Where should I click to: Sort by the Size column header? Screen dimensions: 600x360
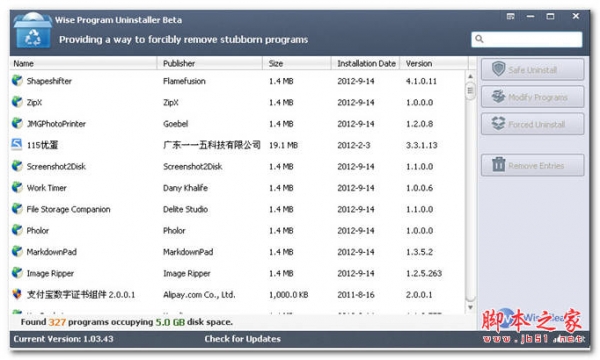pyautogui.click(x=297, y=64)
